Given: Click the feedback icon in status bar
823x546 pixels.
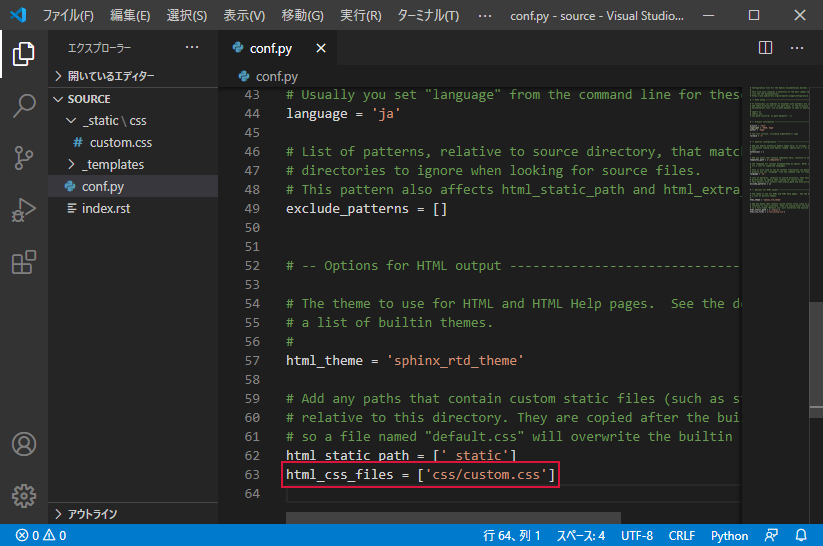Looking at the screenshot, I should pyautogui.click(x=771, y=535).
